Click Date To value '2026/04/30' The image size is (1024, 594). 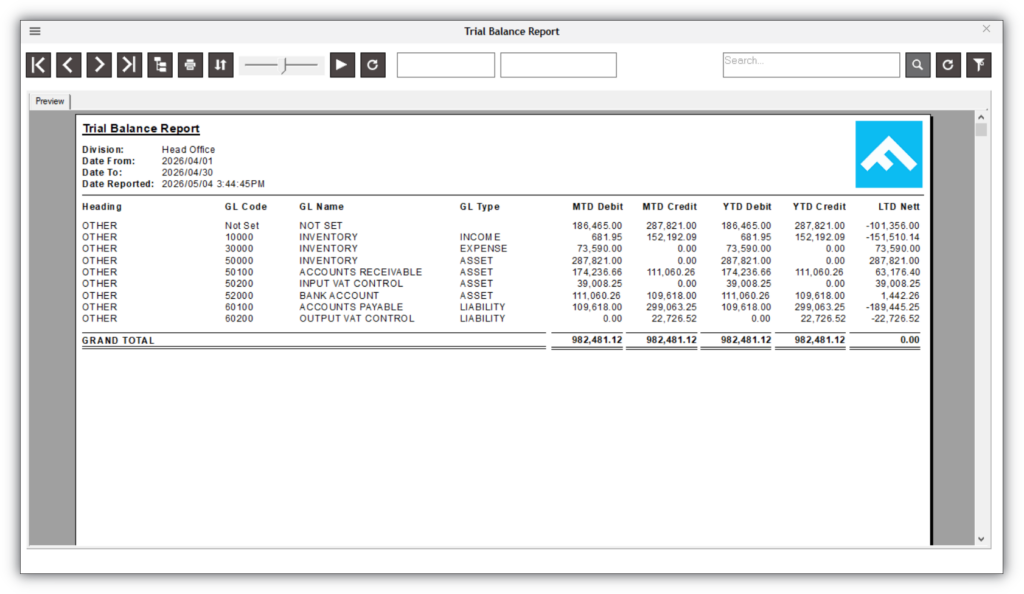tap(187, 172)
